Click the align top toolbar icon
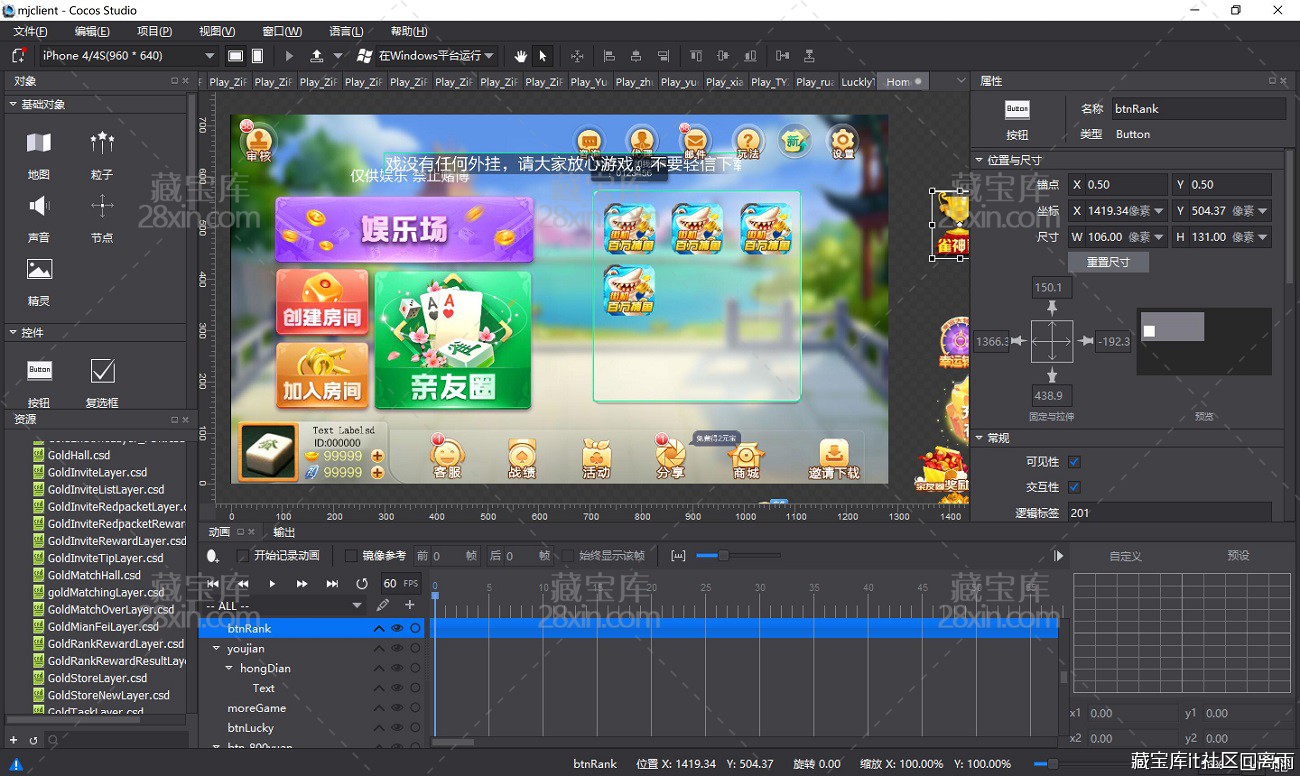 point(696,56)
